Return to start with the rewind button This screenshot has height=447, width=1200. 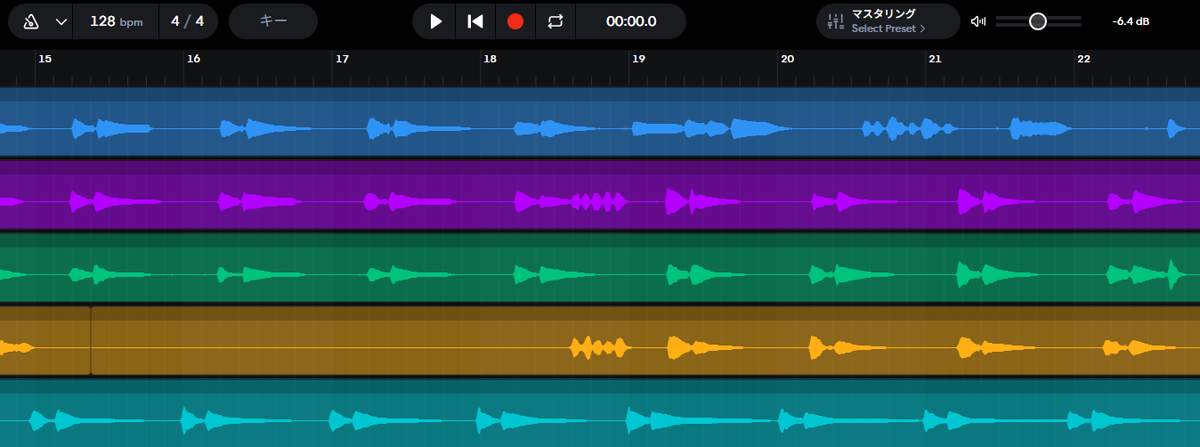tap(476, 21)
